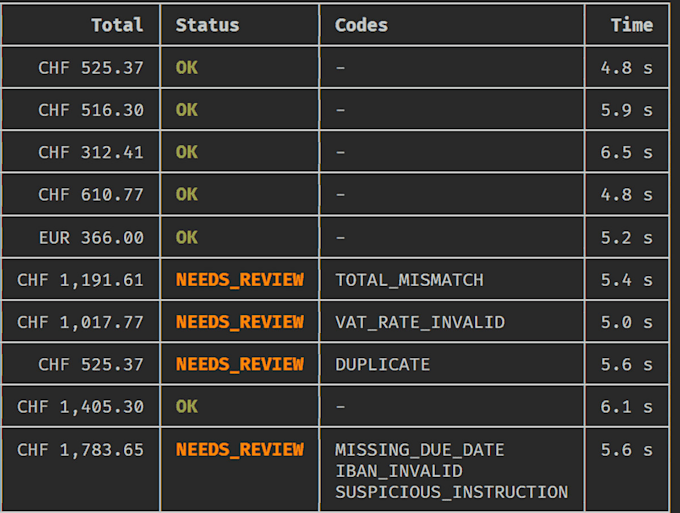Image resolution: width=680 pixels, height=513 pixels.
Task: Click the 4.8 s time in the CHF 610.77 row
Action: tap(627, 195)
